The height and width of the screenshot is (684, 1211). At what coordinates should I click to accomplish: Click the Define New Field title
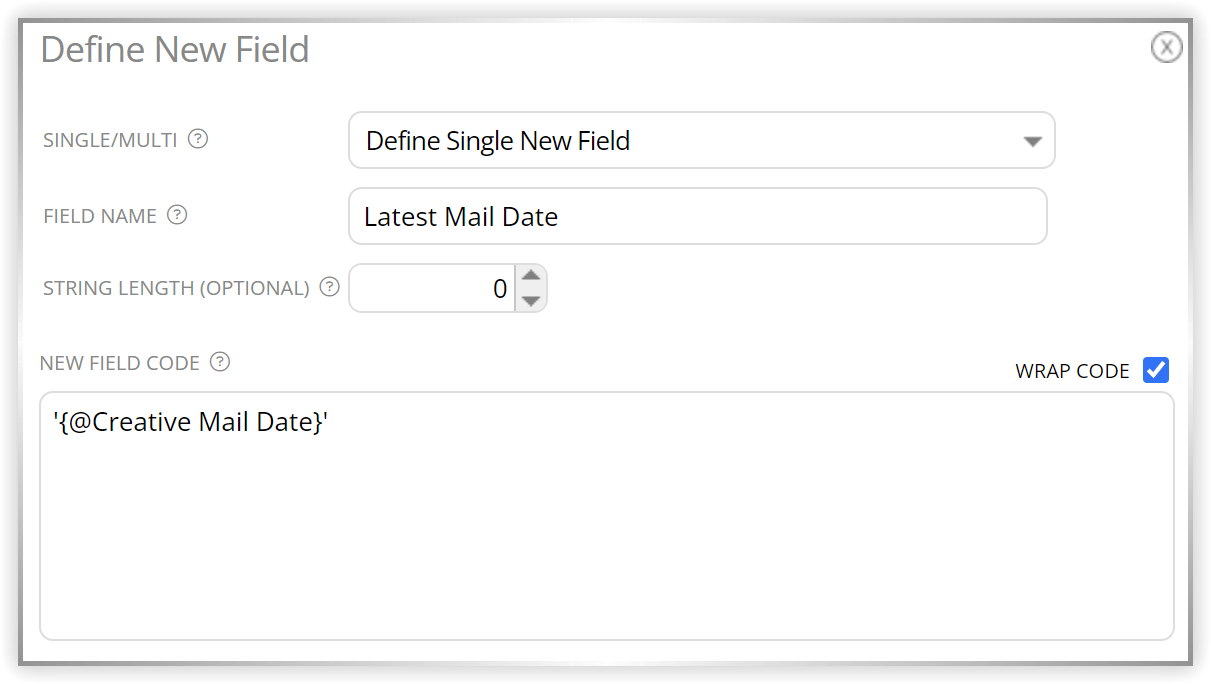pos(175,49)
